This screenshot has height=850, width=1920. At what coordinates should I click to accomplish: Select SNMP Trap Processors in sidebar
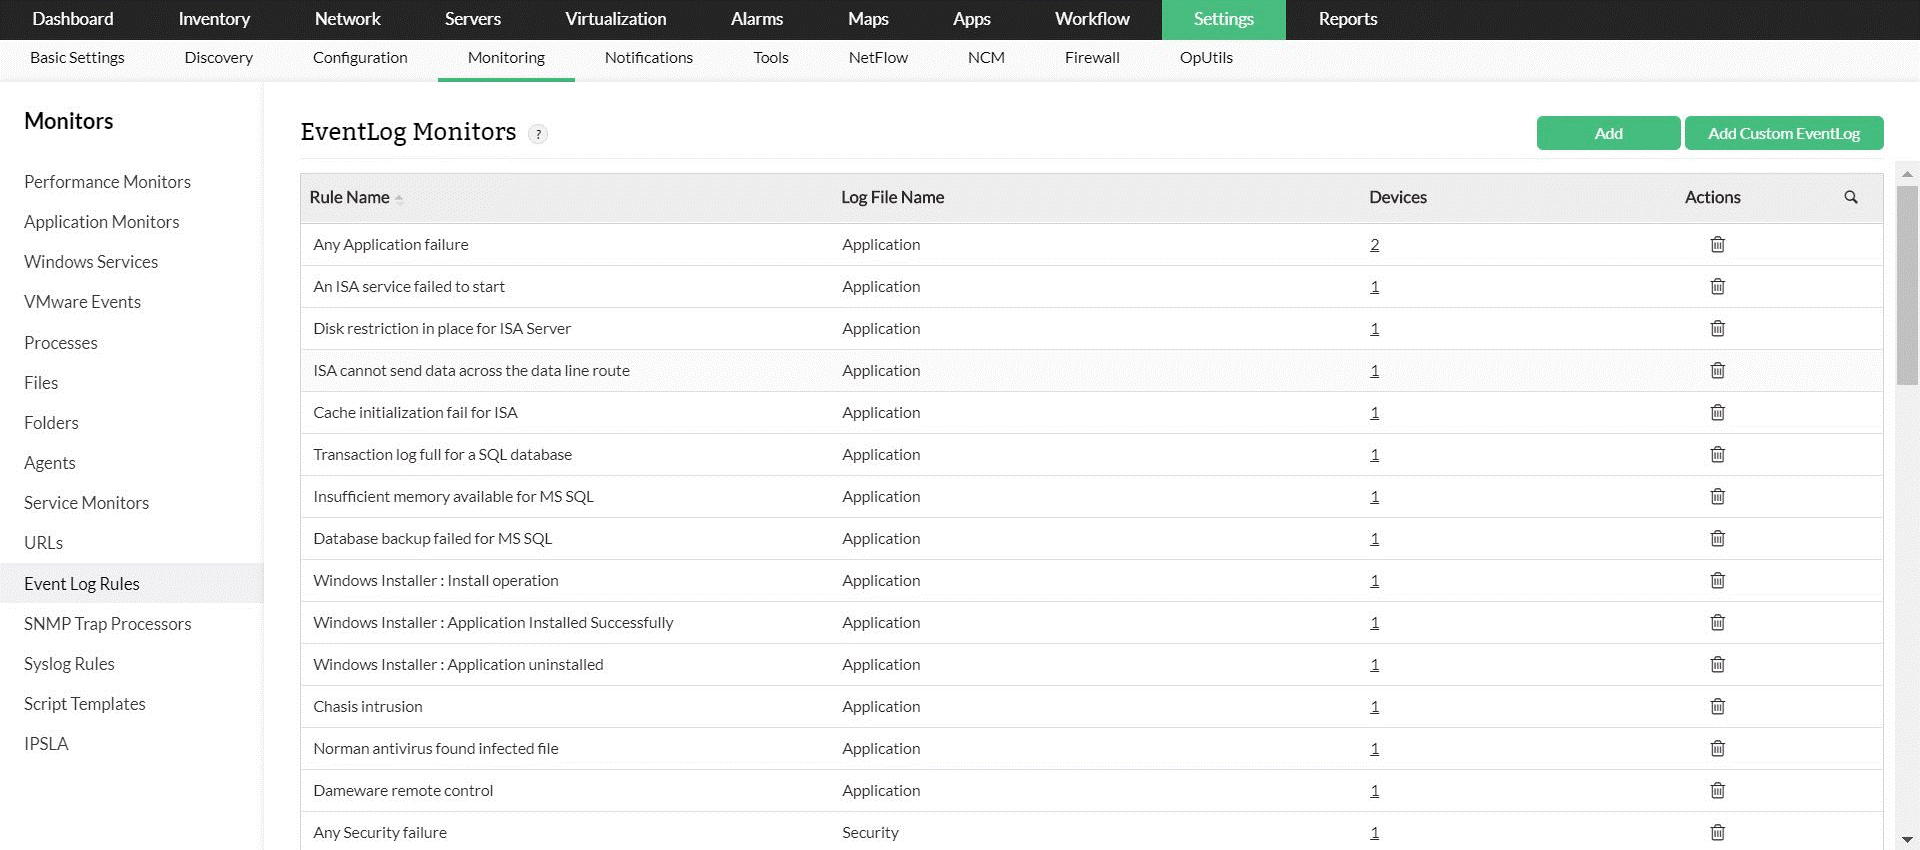click(108, 624)
